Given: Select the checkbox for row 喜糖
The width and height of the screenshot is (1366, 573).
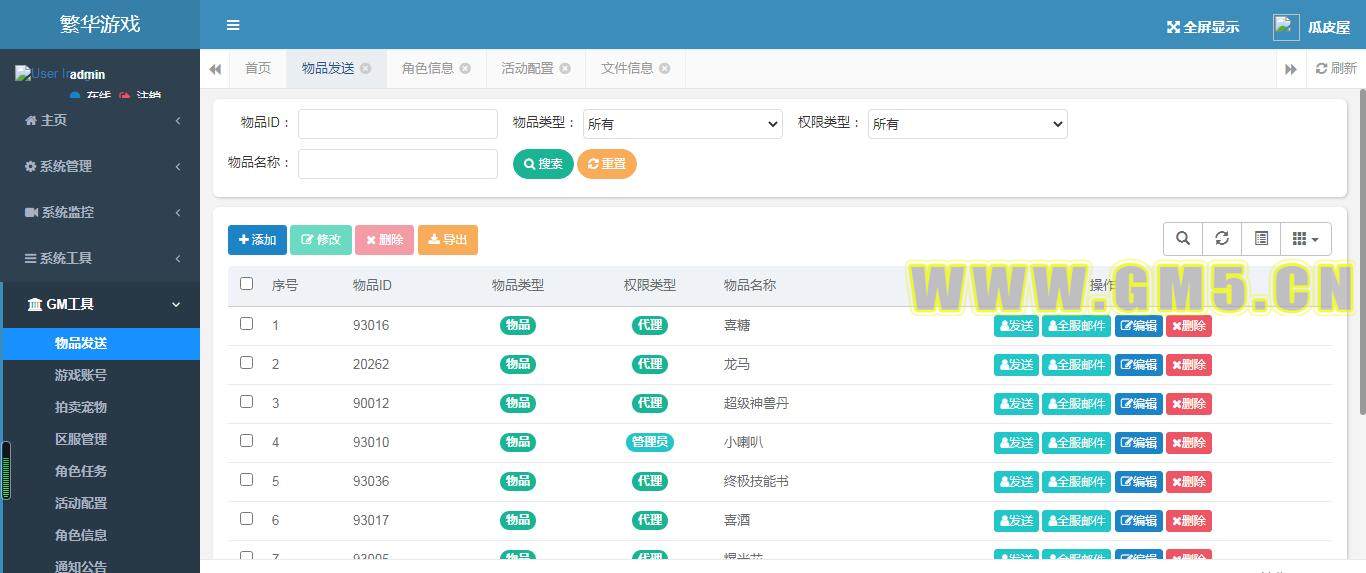Looking at the screenshot, I should [247, 324].
